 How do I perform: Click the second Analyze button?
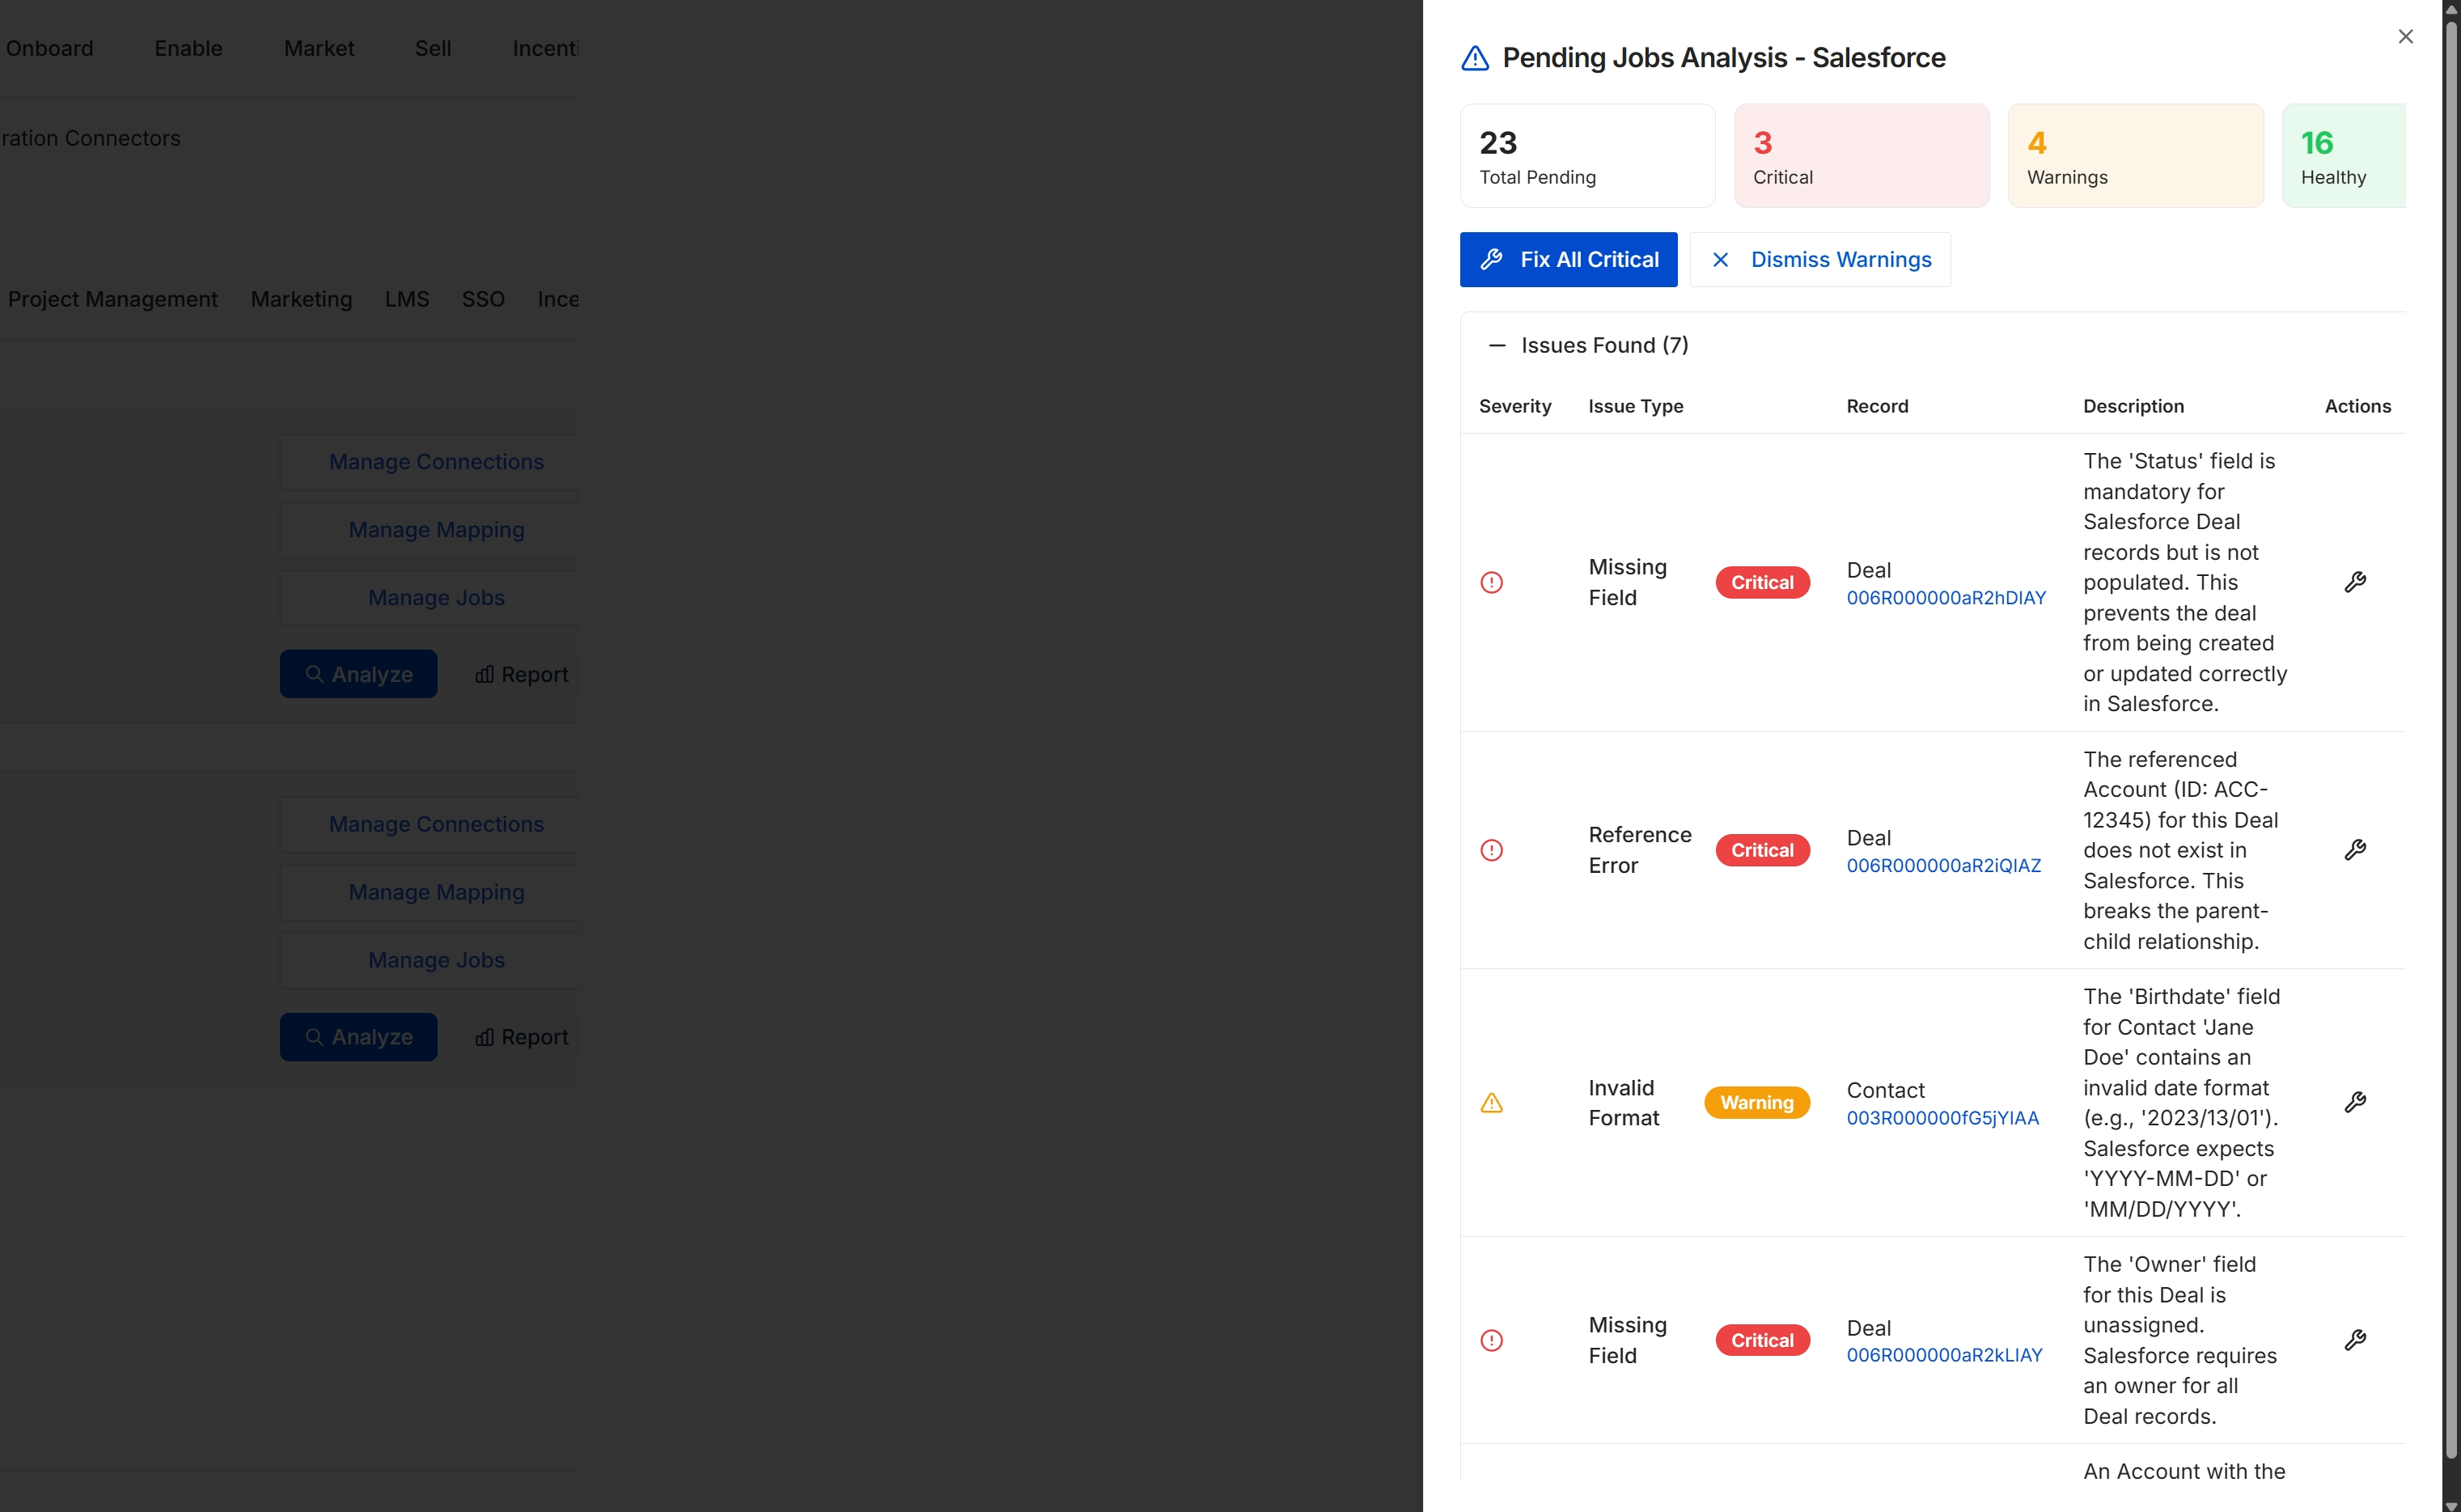coord(358,1037)
